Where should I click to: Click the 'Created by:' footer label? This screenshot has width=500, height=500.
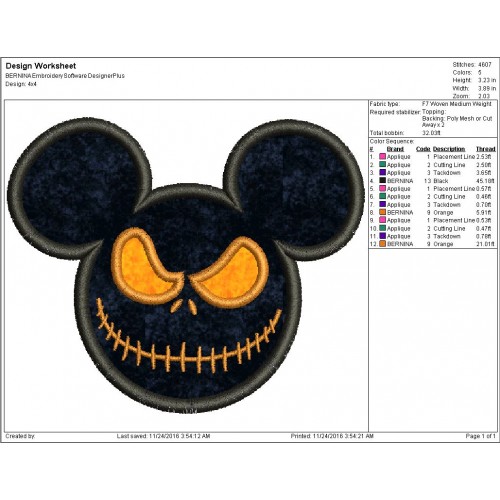(20, 436)
